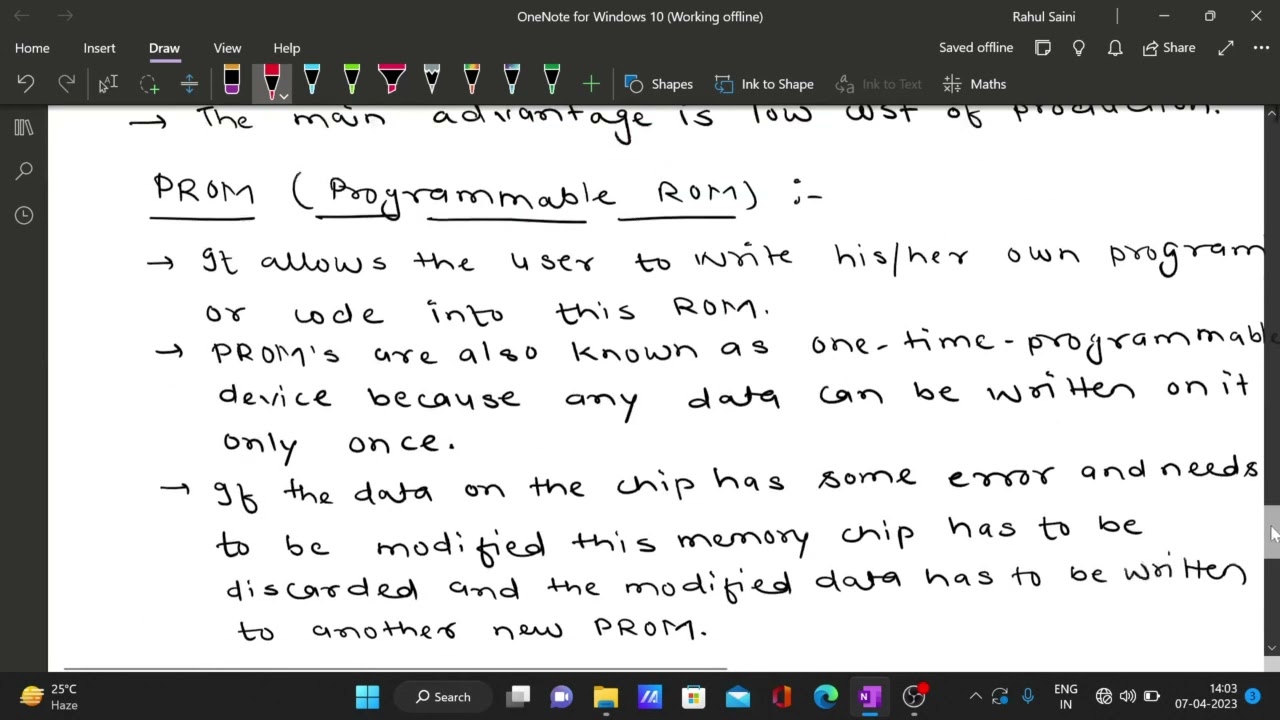Open Microsoft Store from taskbar
The width and height of the screenshot is (1280, 720).
pyautogui.click(x=694, y=697)
